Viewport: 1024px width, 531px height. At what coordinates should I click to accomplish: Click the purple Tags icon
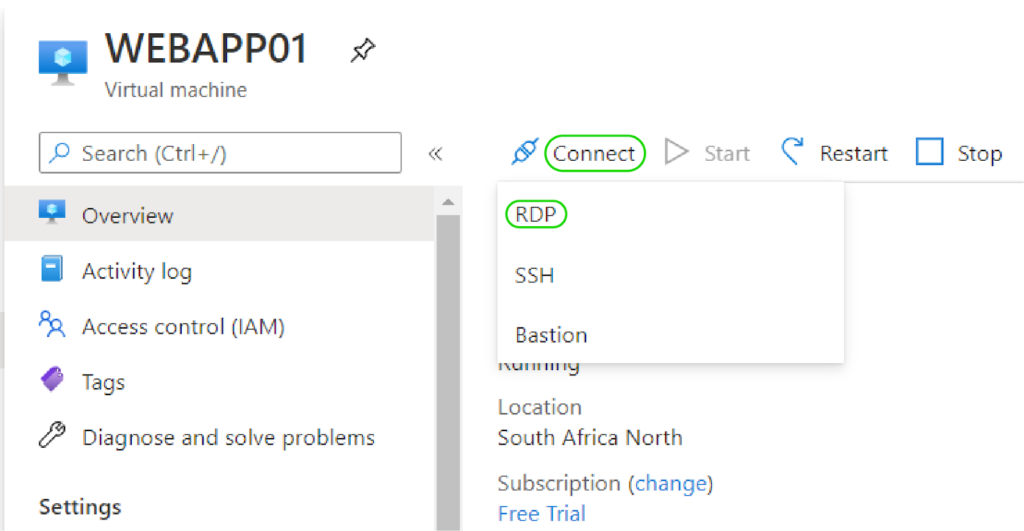point(52,379)
